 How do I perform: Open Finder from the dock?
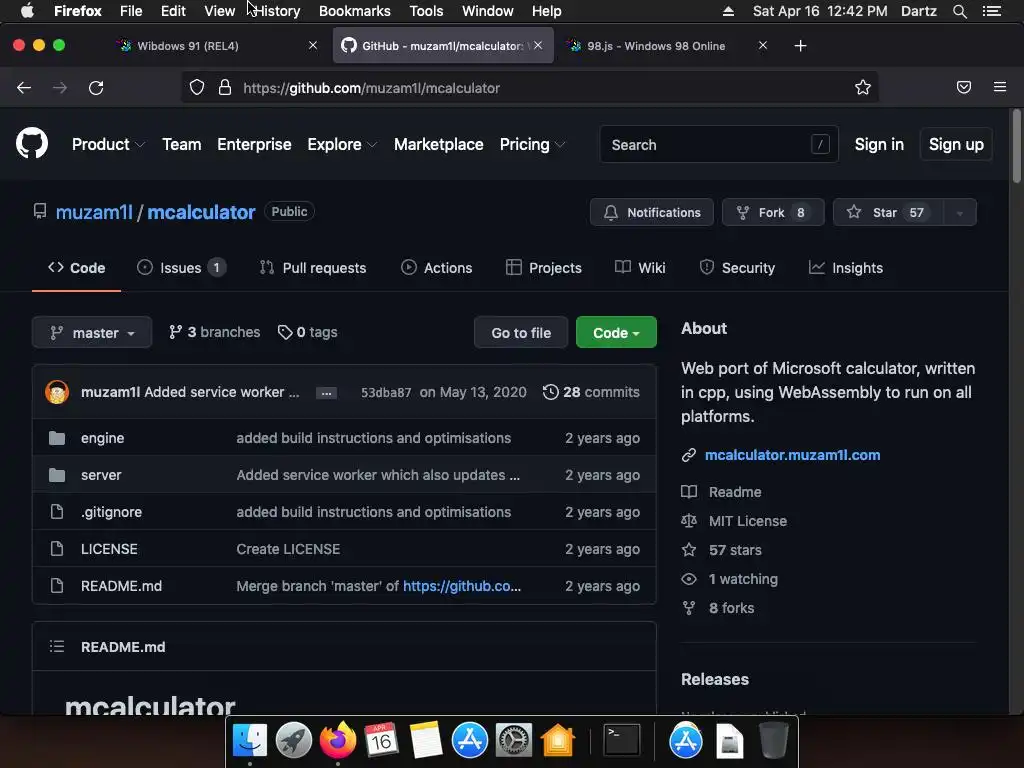click(249, 740)
